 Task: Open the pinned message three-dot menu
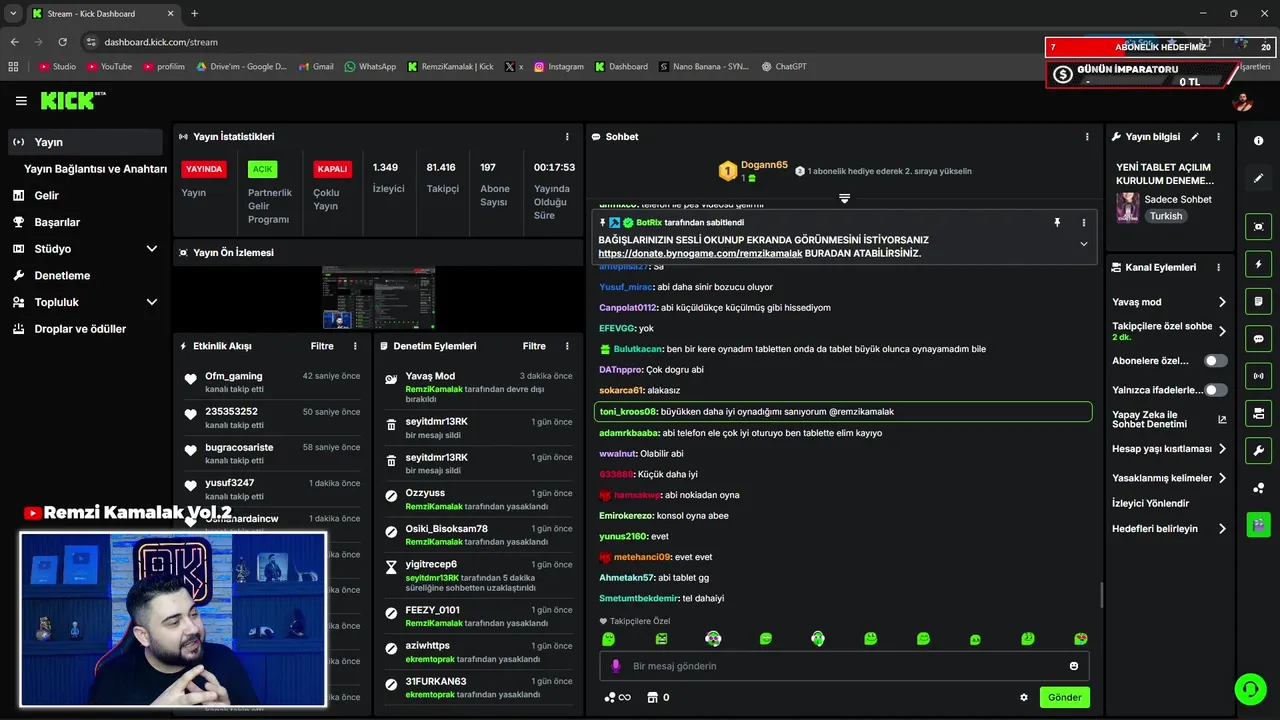1083,222
